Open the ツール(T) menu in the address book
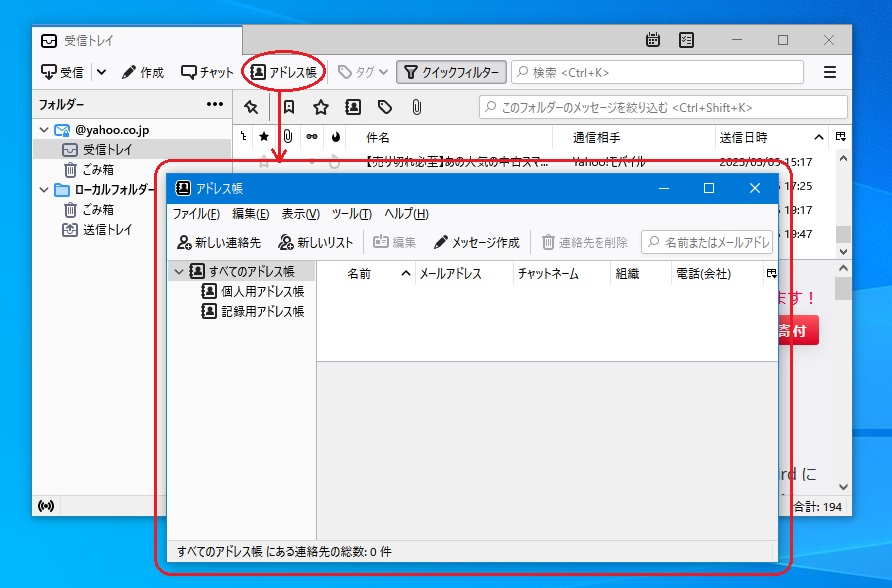Screen dimensions: 892x588 (x=351, y=214)
